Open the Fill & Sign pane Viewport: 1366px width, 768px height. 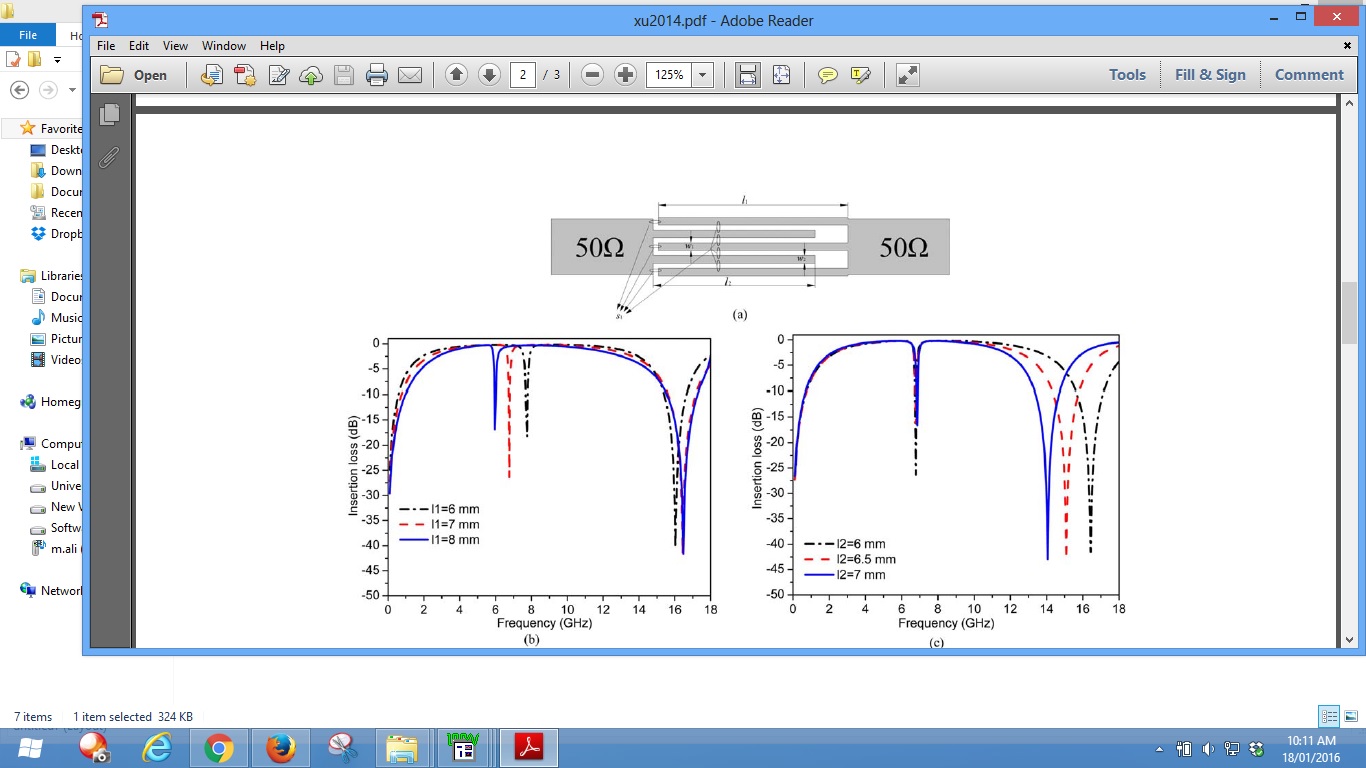(1210, 75)
